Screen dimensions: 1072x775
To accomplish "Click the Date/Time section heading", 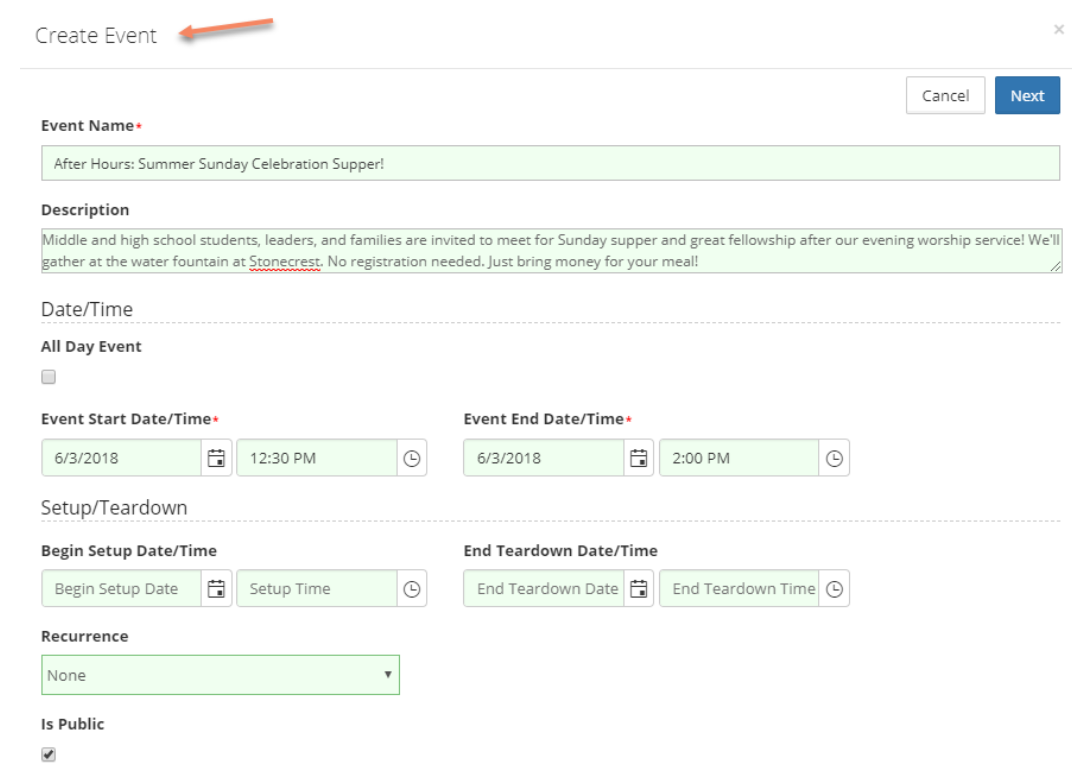I will [87, 309].
